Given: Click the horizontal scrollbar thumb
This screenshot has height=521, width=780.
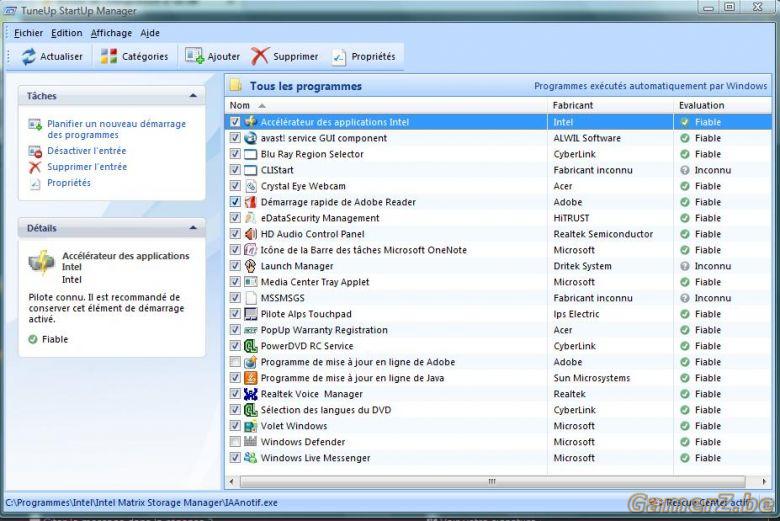Looking at the screenshot, I should click(492, 482).
